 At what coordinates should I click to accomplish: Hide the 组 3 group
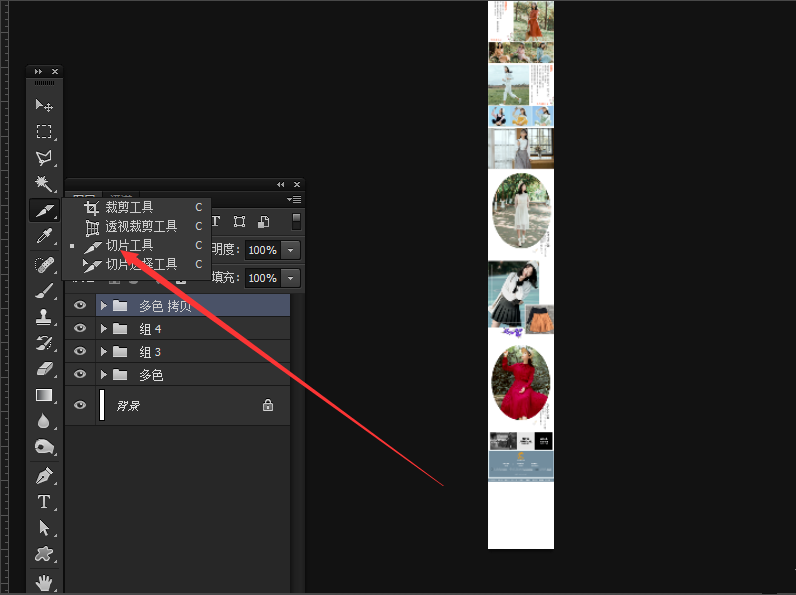click(x=80, y=351)
